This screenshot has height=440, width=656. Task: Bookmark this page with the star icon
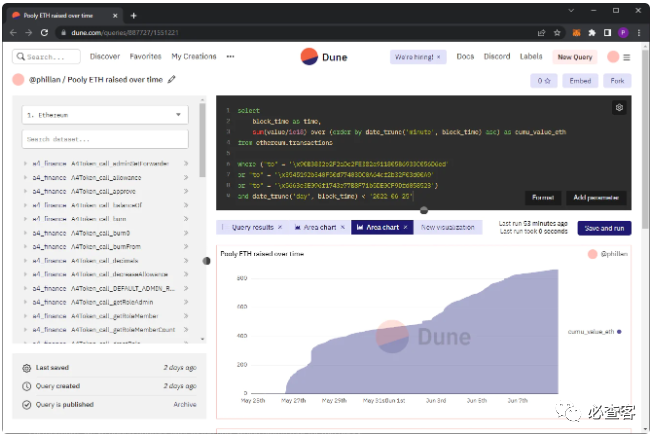tap(557, 33)
